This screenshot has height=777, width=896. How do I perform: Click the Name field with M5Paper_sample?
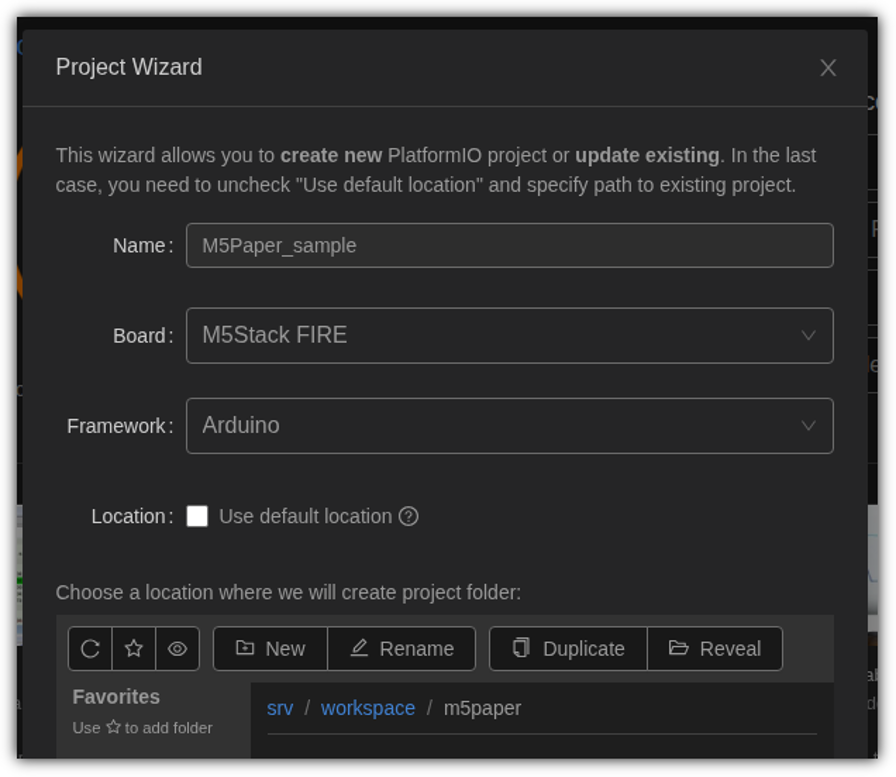tap(510, 245)
